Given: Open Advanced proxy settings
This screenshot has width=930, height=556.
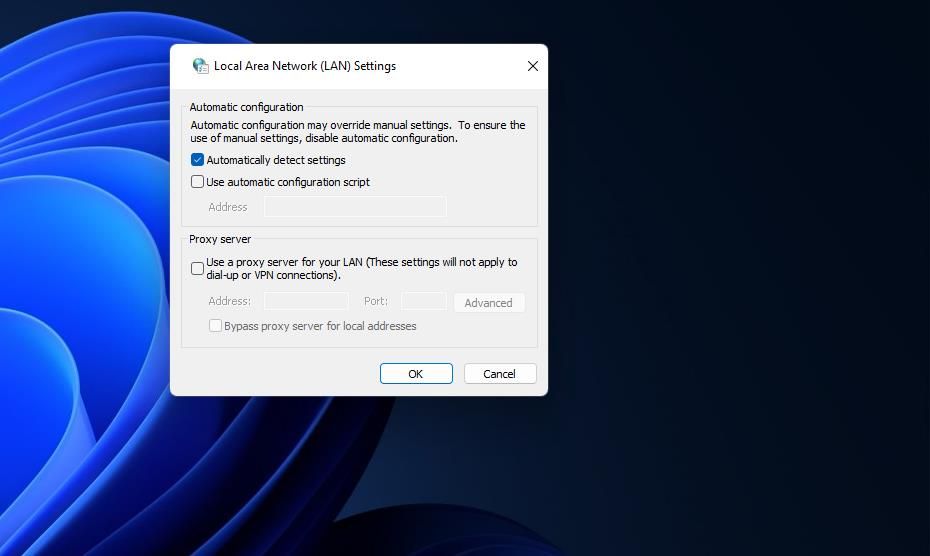Looking at the screenshot, I should (489, 303).
